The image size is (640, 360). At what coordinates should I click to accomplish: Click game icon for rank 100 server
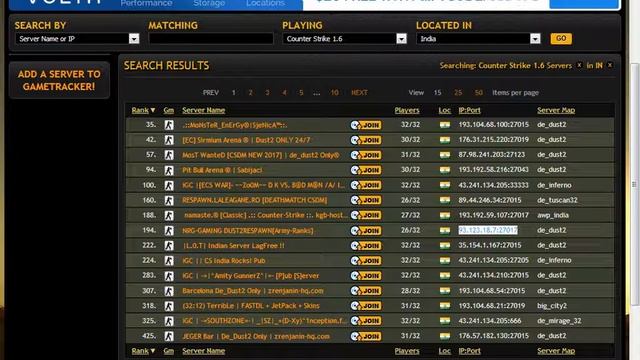pos(169,185)
